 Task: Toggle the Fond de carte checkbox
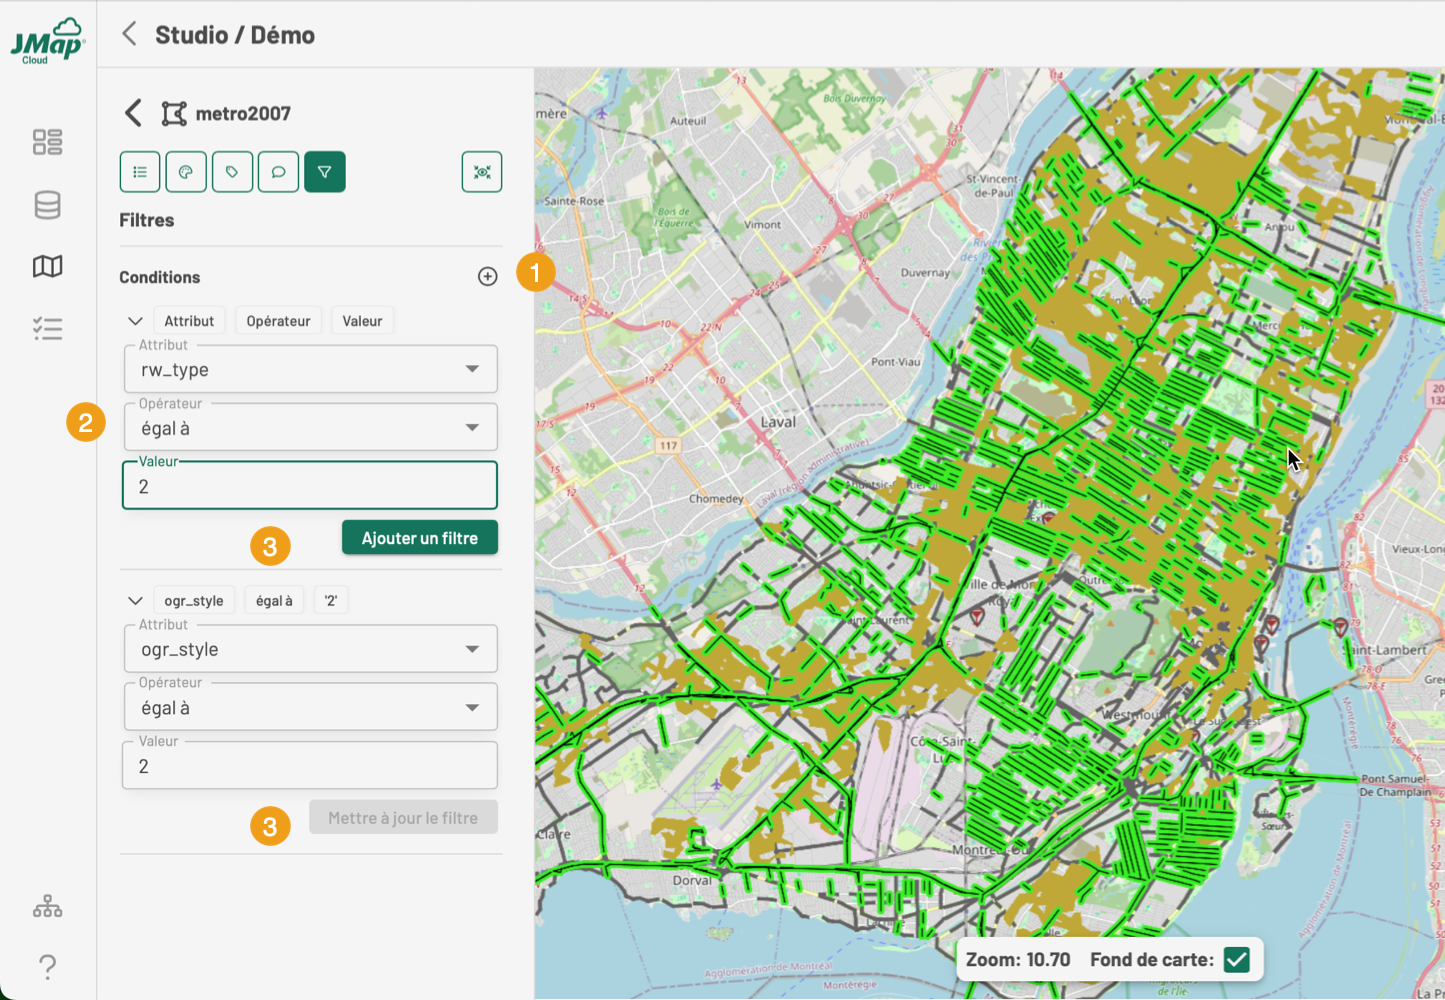[1237, 960]
